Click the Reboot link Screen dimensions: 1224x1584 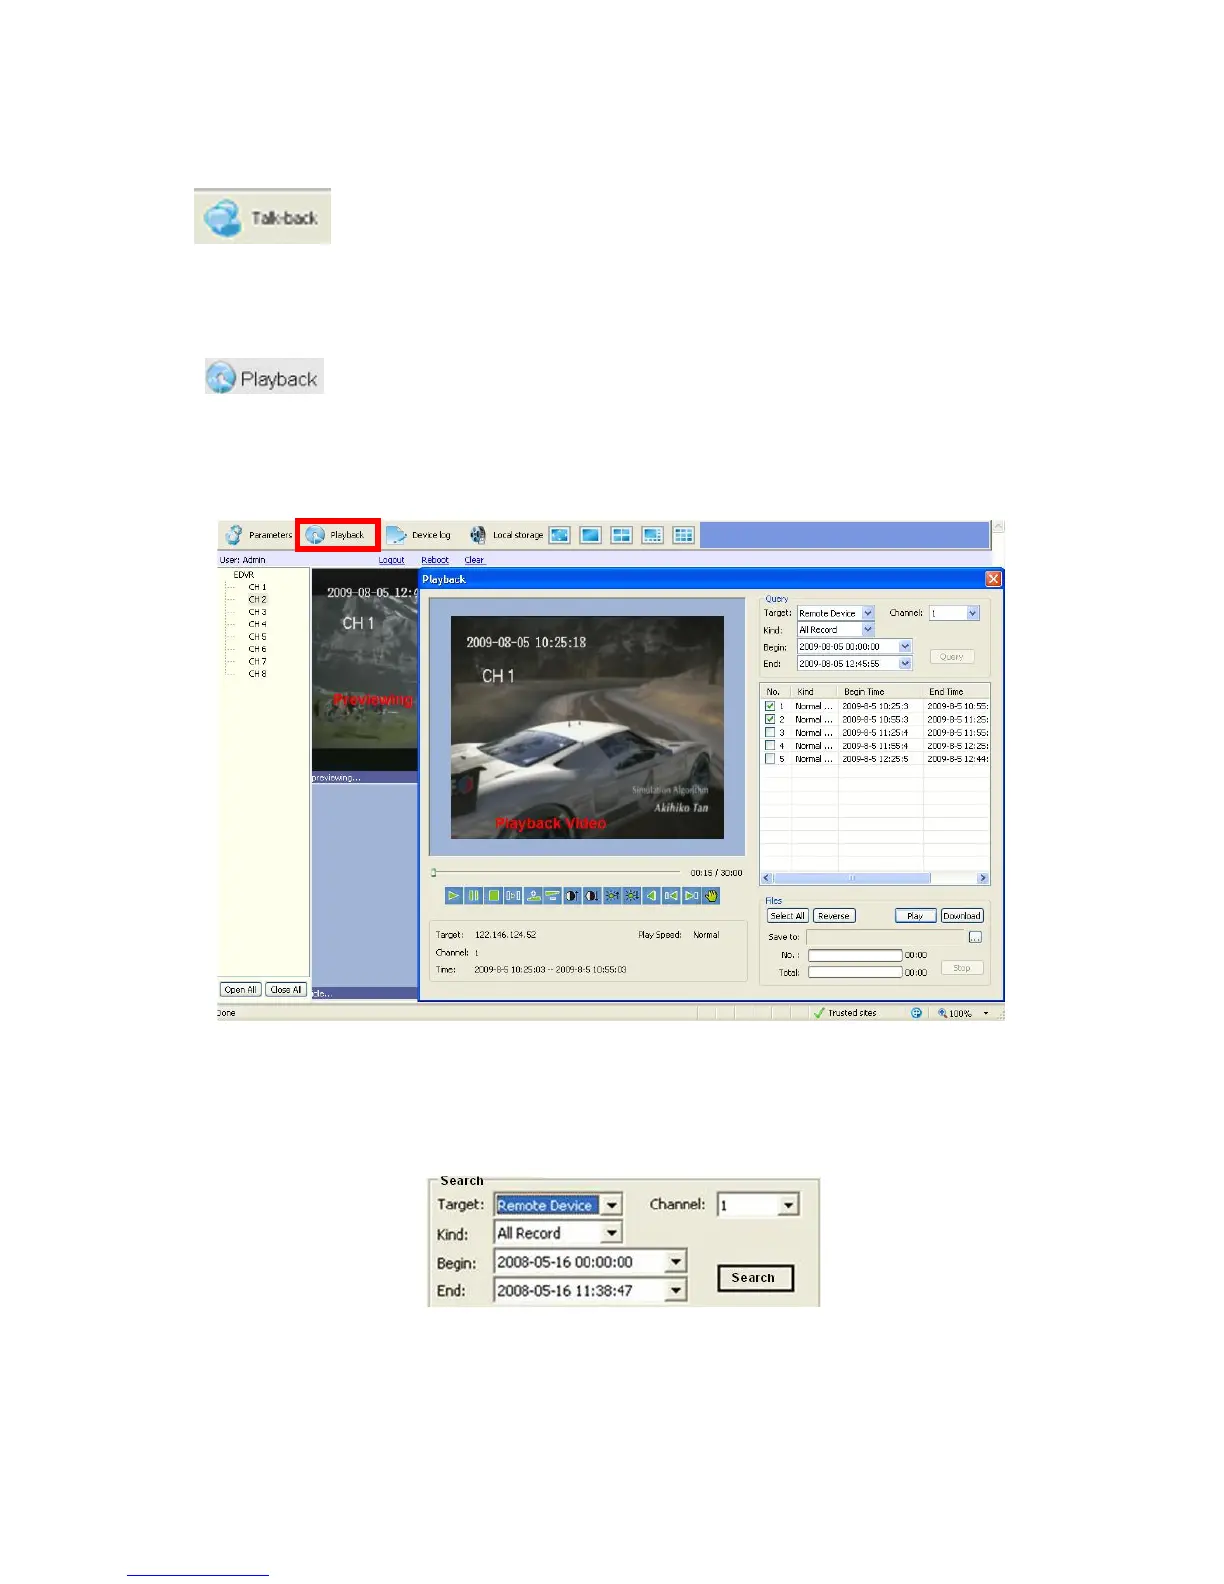pos(435,560)
